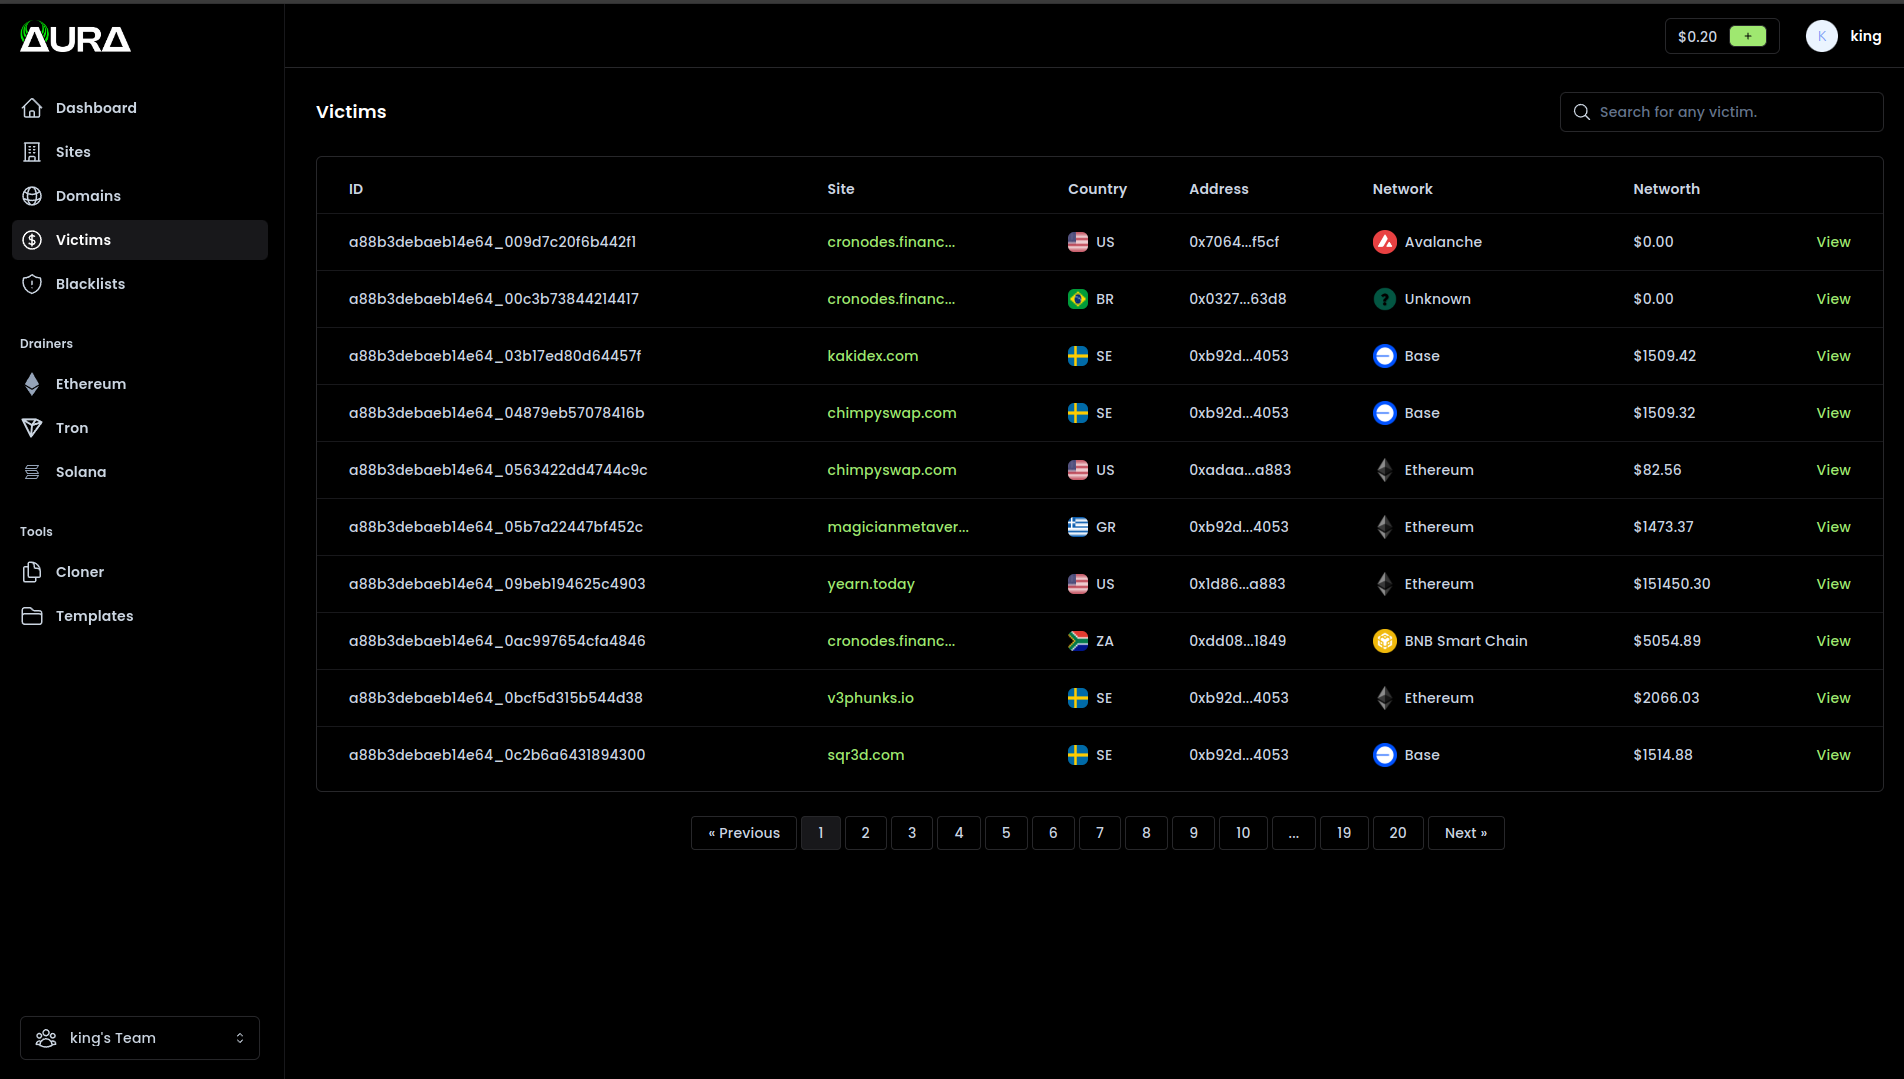Open Cloner via its copy icon
This screenshot has width=1904, height=1079.
click(32, 572)
